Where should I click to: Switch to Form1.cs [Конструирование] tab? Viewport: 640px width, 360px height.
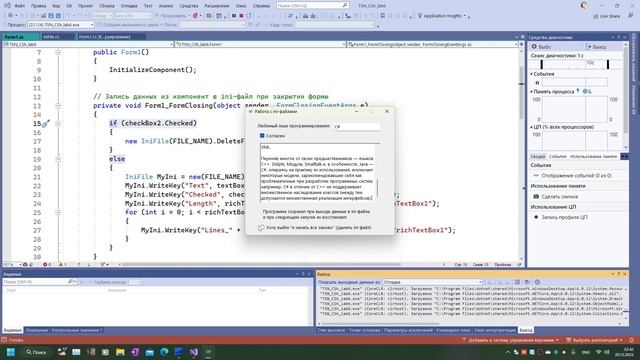pyautogui.click(x=111, y=37)
